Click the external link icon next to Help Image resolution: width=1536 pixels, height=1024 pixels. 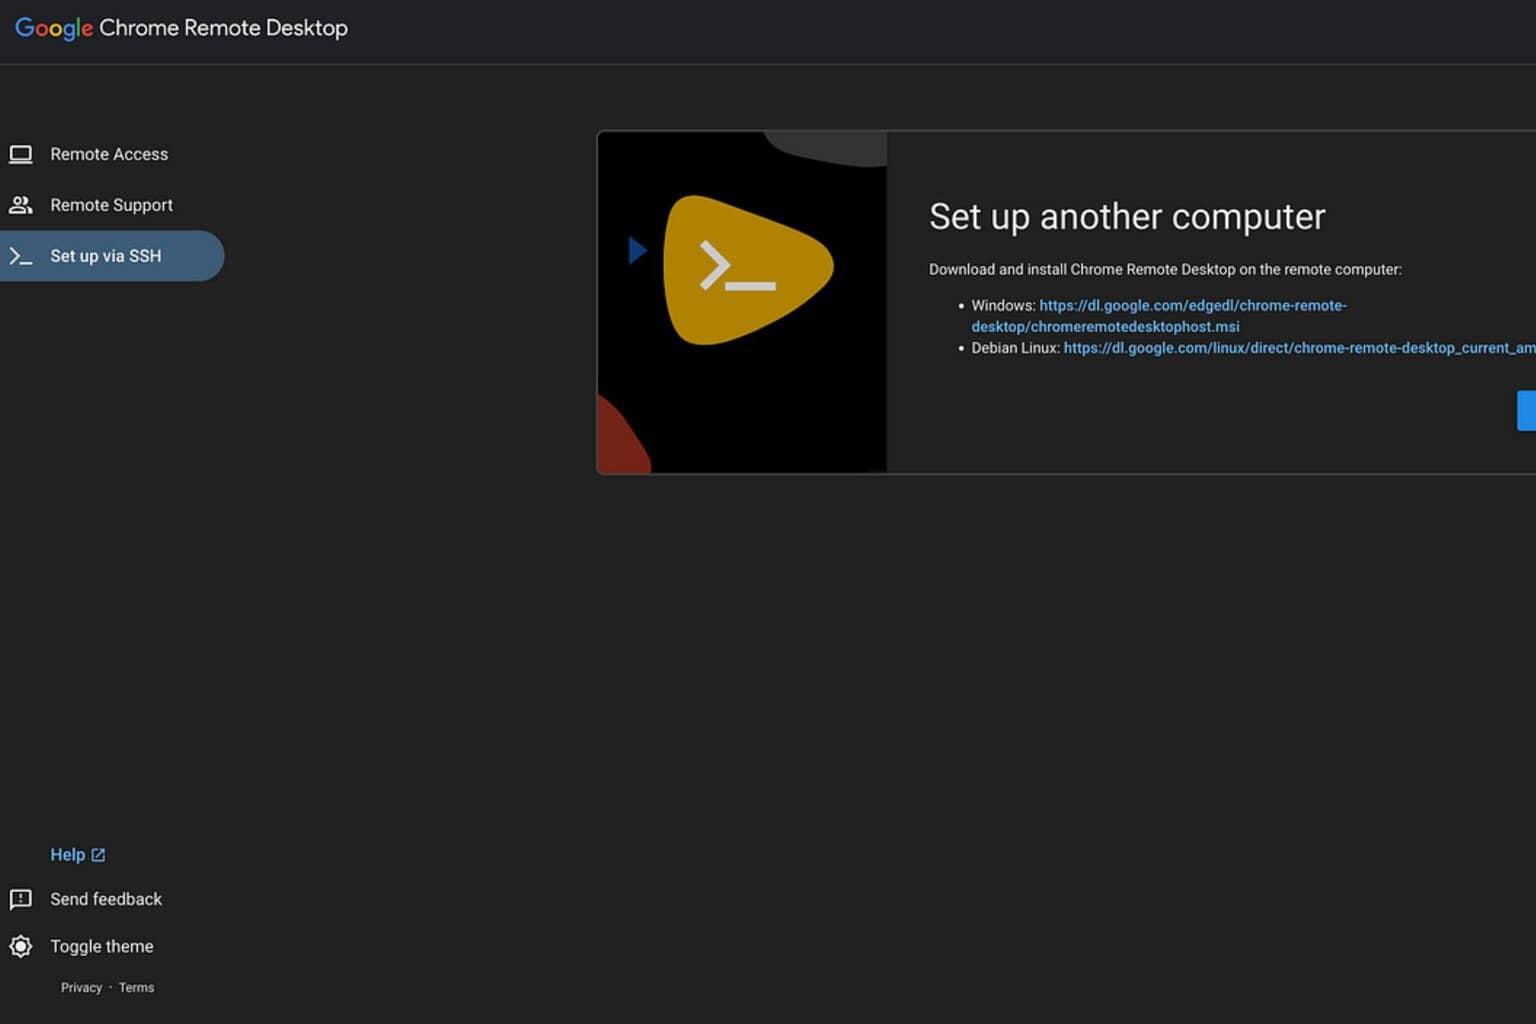tap(98, 855)
